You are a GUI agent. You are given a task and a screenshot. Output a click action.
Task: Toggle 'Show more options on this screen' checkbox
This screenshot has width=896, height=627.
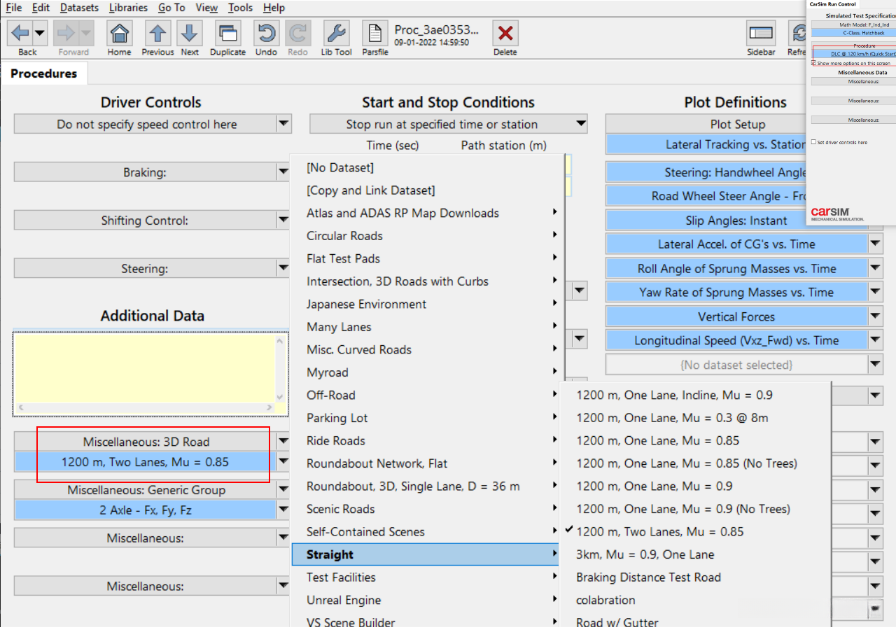point(813,63)
